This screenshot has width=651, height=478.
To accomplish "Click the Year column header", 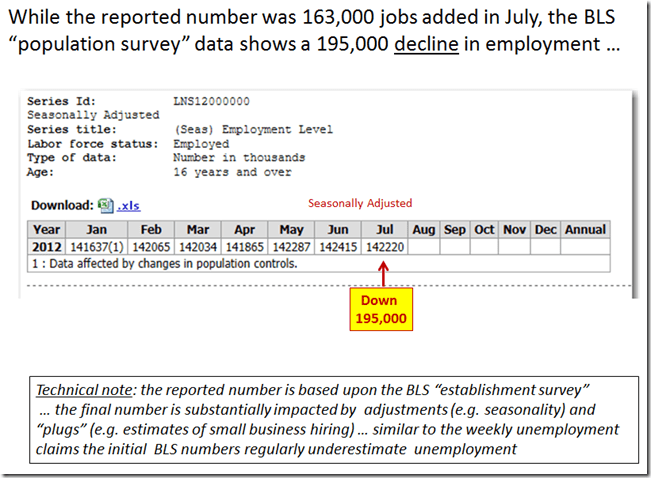I will pos(47,230).
